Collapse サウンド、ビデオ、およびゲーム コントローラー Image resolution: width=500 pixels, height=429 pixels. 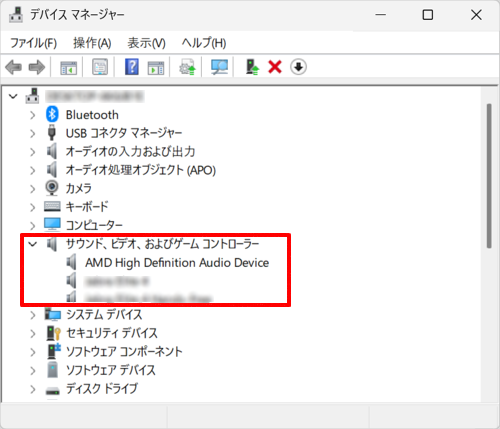click(33, 244)
